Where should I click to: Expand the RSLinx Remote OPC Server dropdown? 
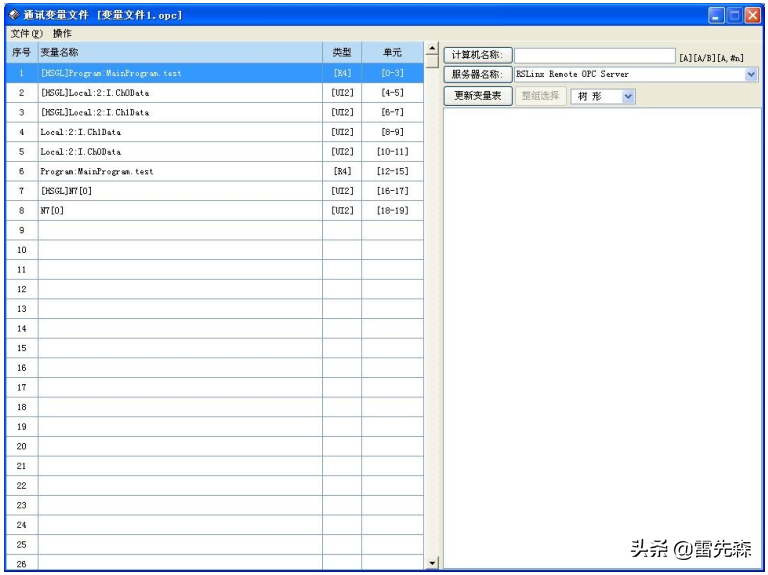751,75
